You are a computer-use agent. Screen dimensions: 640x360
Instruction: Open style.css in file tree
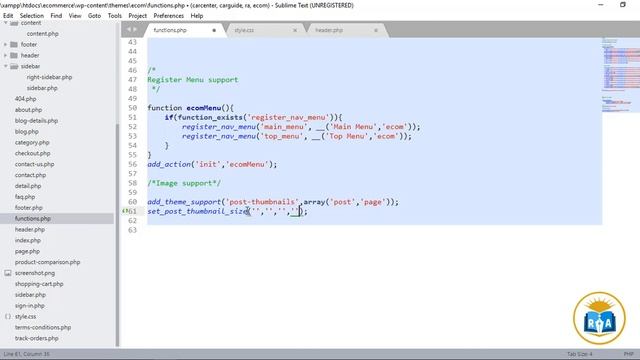pos(25,317)
